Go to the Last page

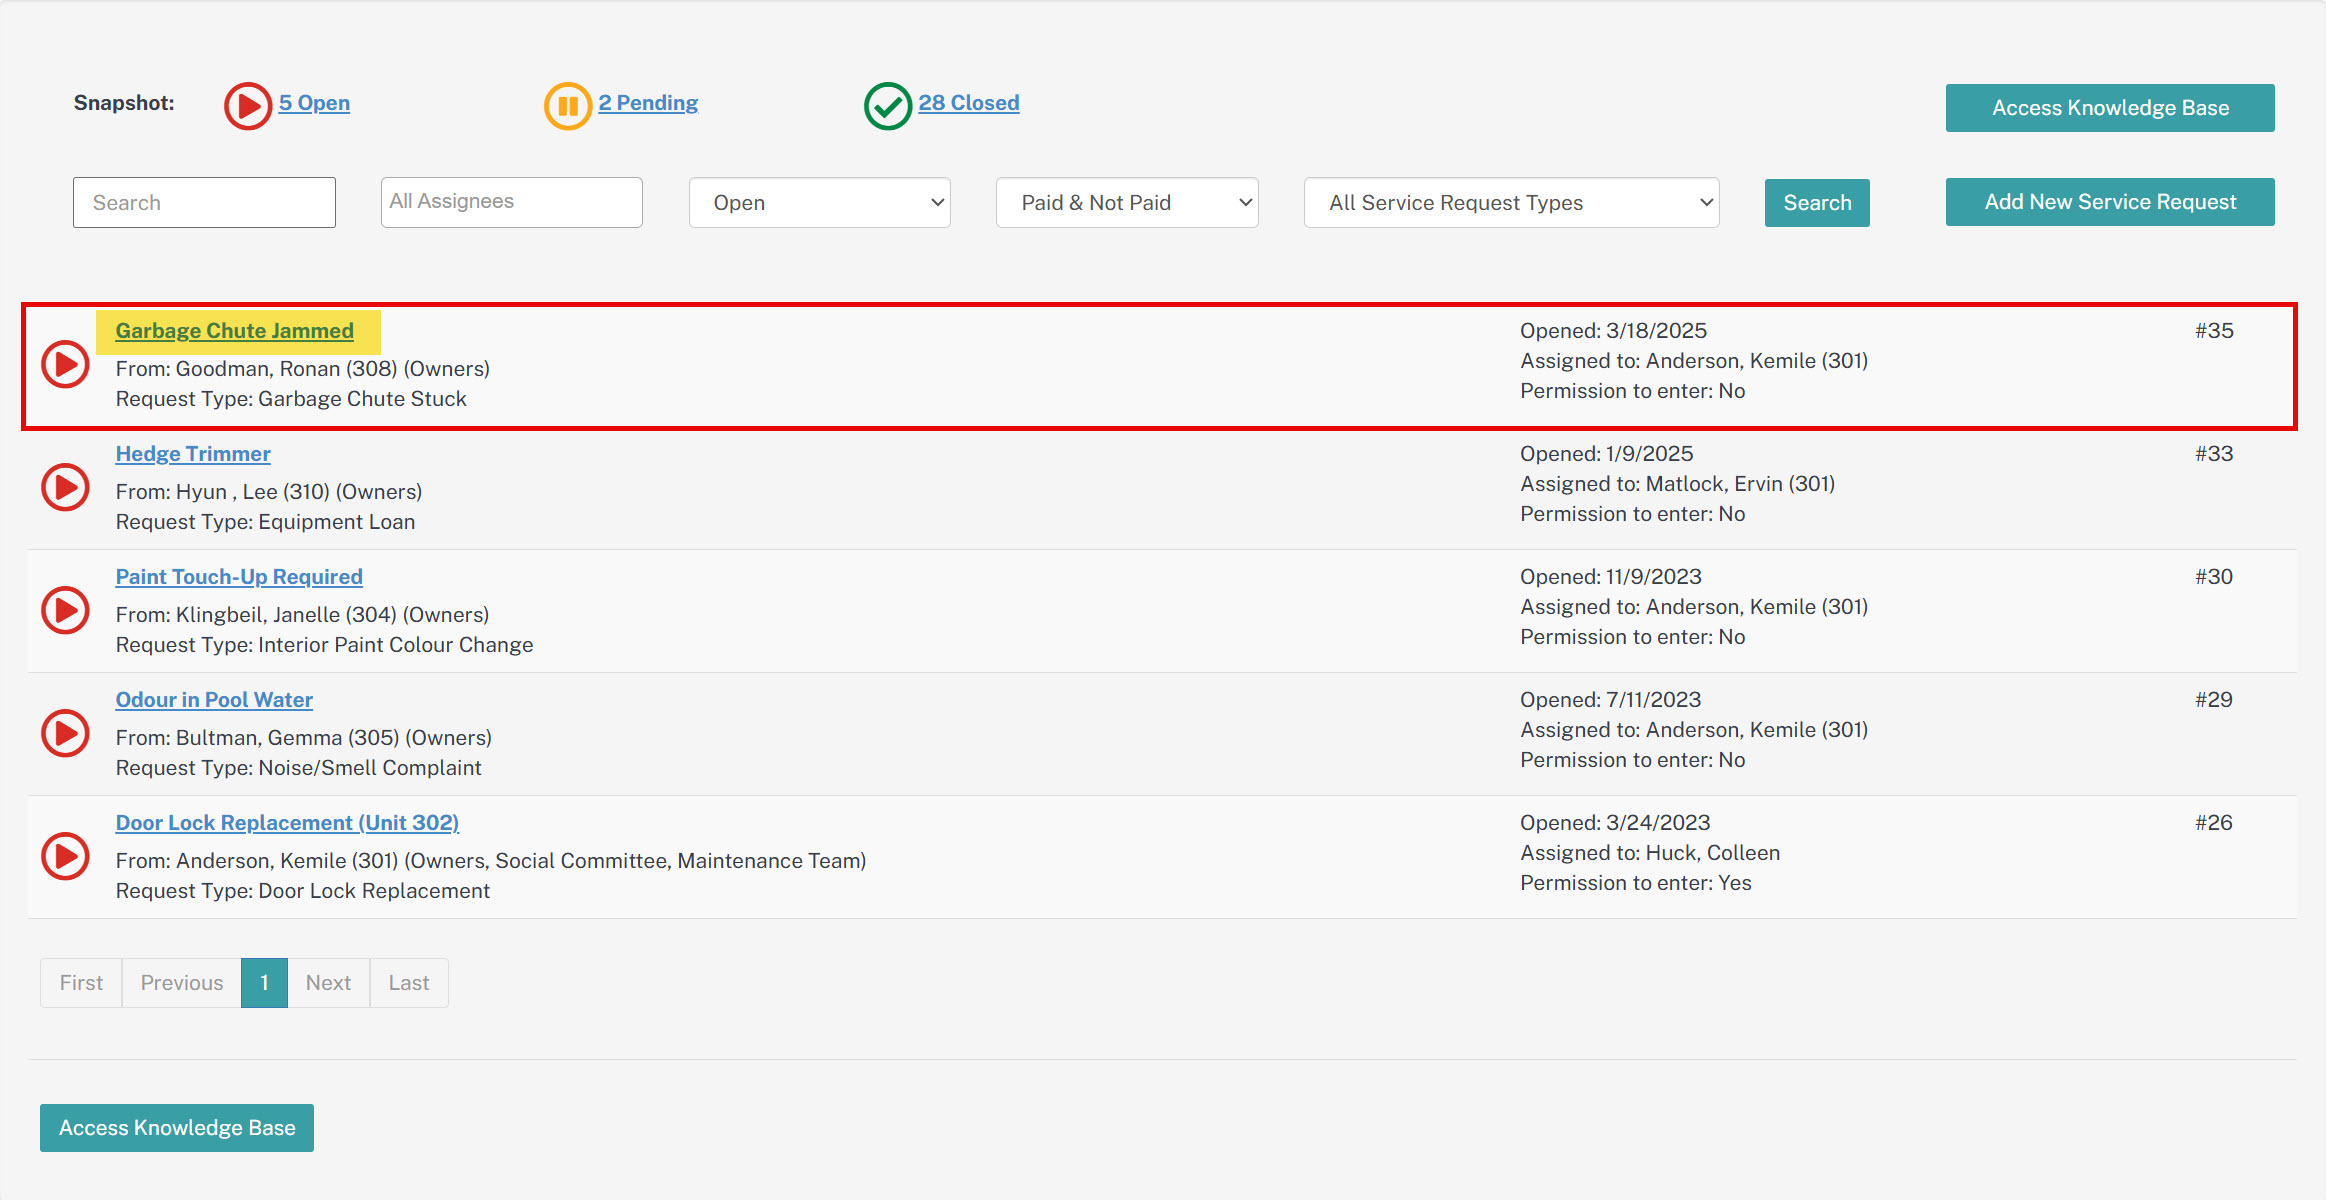coord(409,983)
